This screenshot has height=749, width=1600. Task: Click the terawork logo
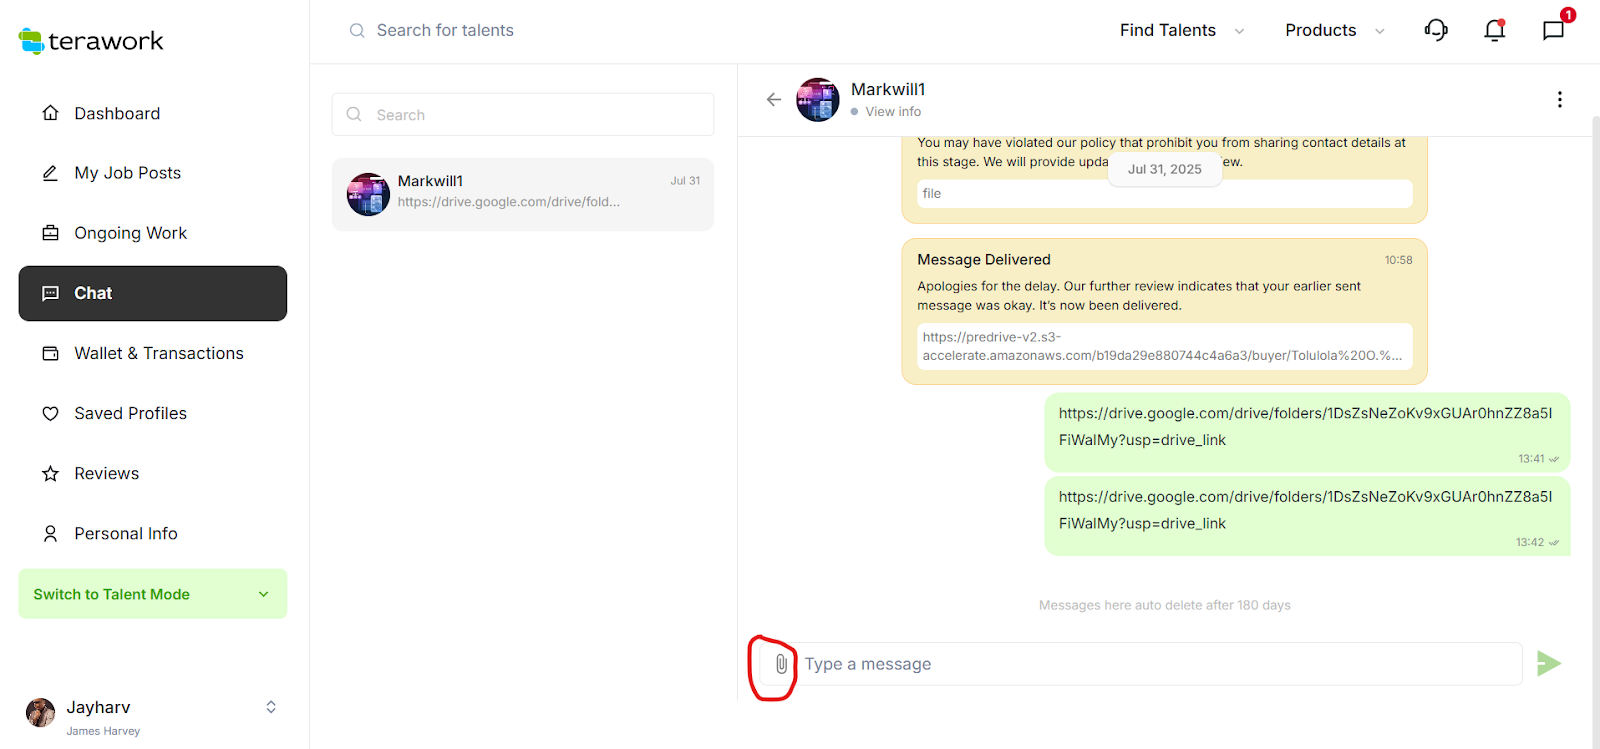[91, 41]
